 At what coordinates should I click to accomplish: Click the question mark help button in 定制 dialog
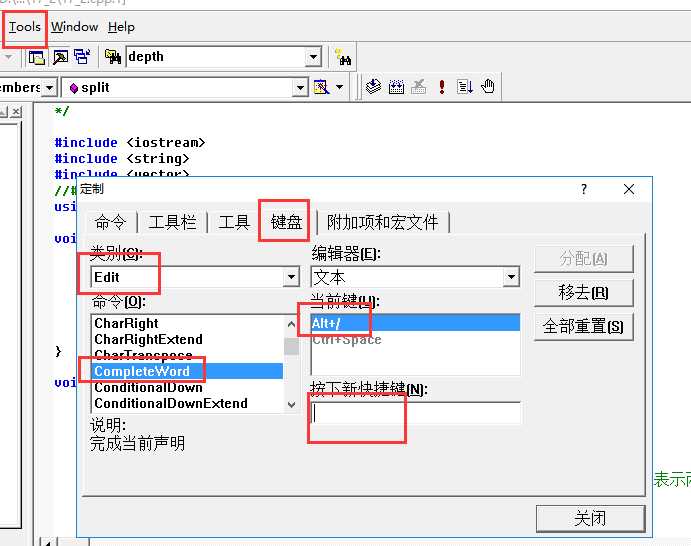point(583,189)
